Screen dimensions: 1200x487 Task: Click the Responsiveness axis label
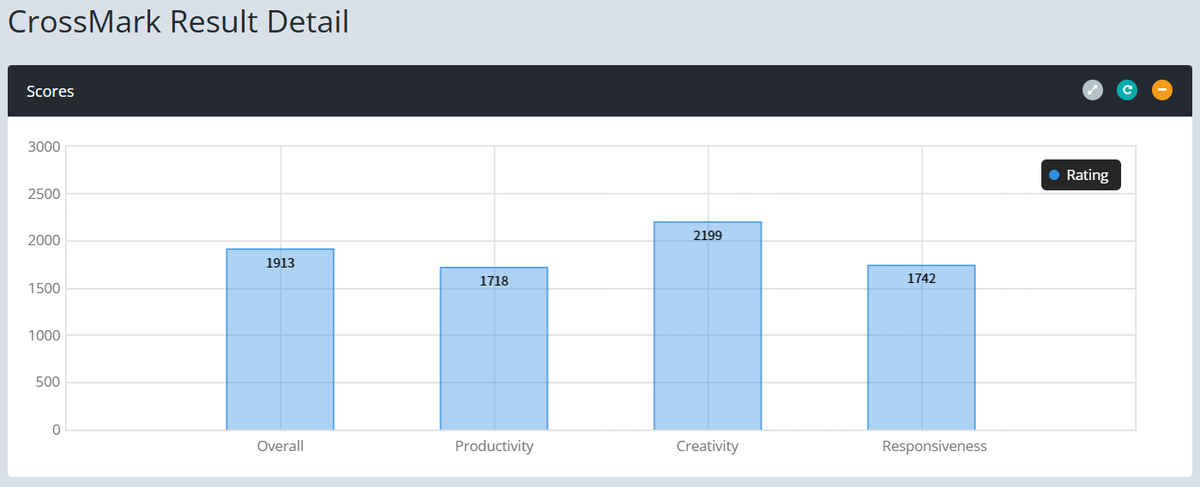pos(934,446)
